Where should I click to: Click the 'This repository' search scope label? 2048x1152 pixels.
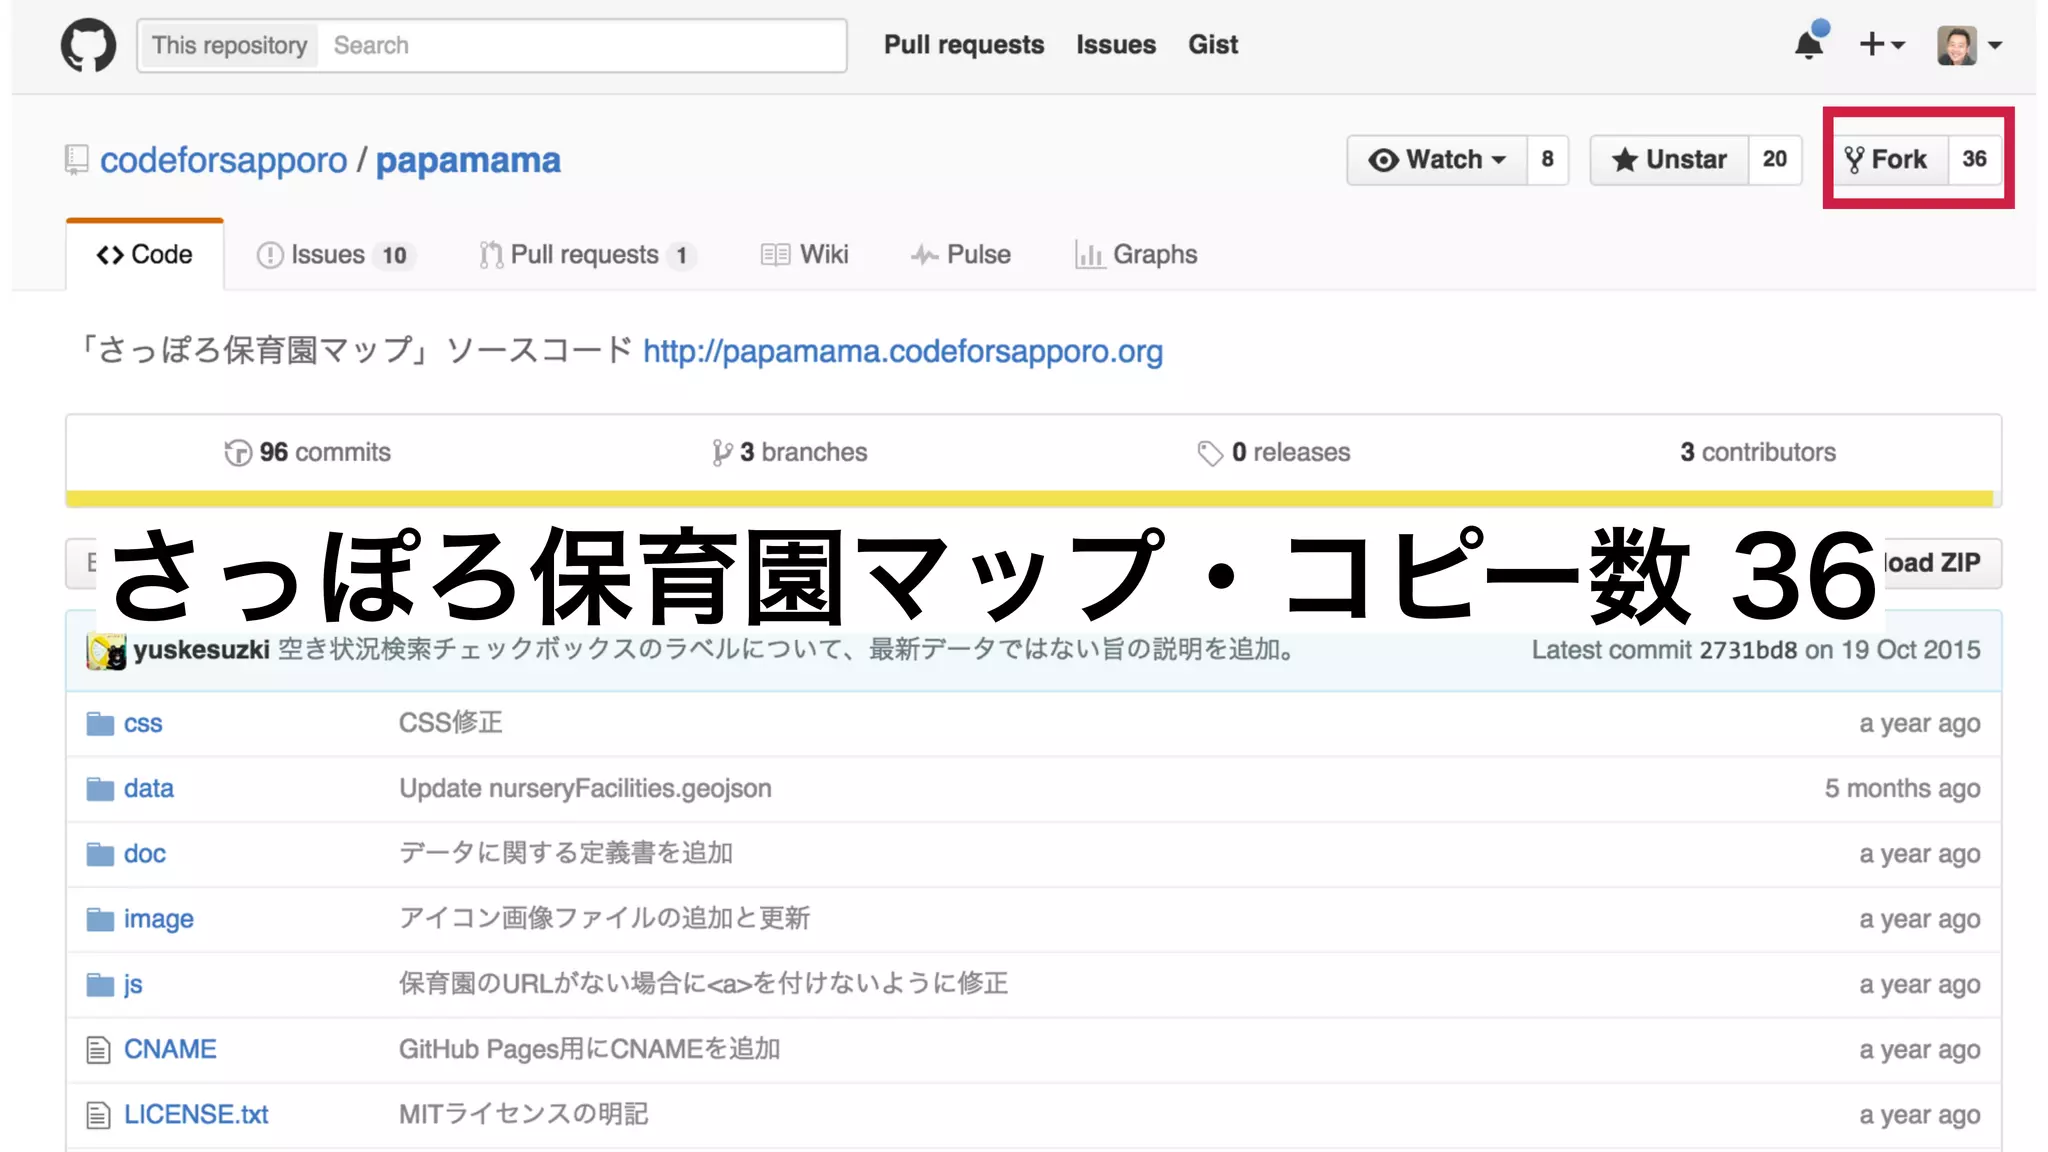(x=230, y=45)
